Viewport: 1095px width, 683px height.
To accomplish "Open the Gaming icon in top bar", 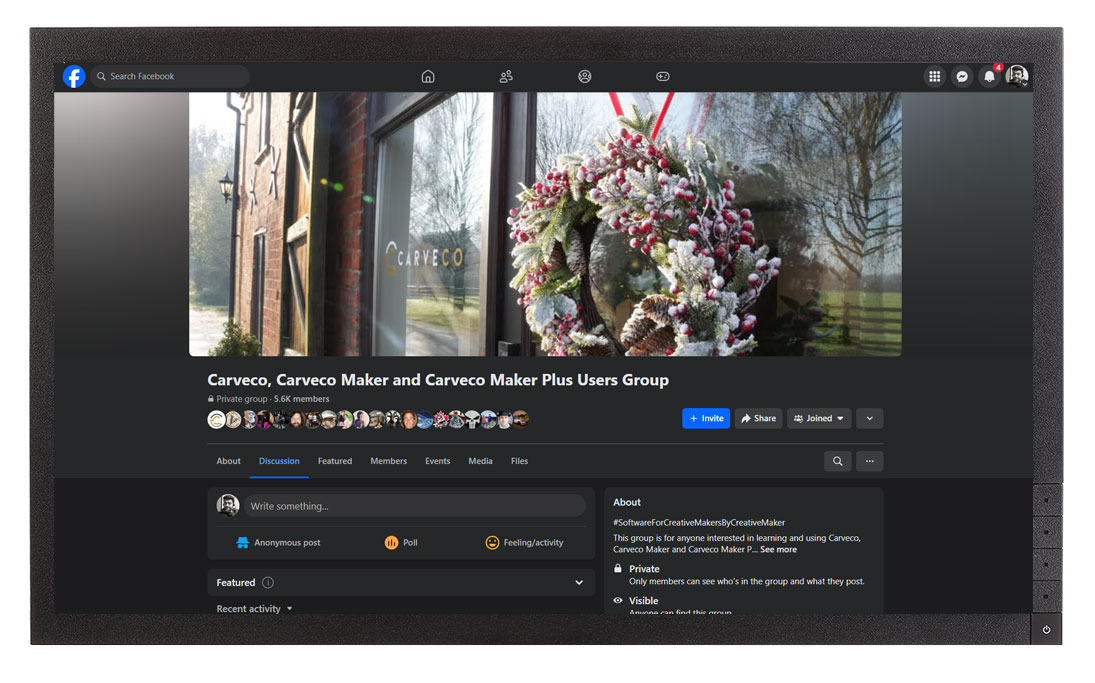I will tap(663, 76).
